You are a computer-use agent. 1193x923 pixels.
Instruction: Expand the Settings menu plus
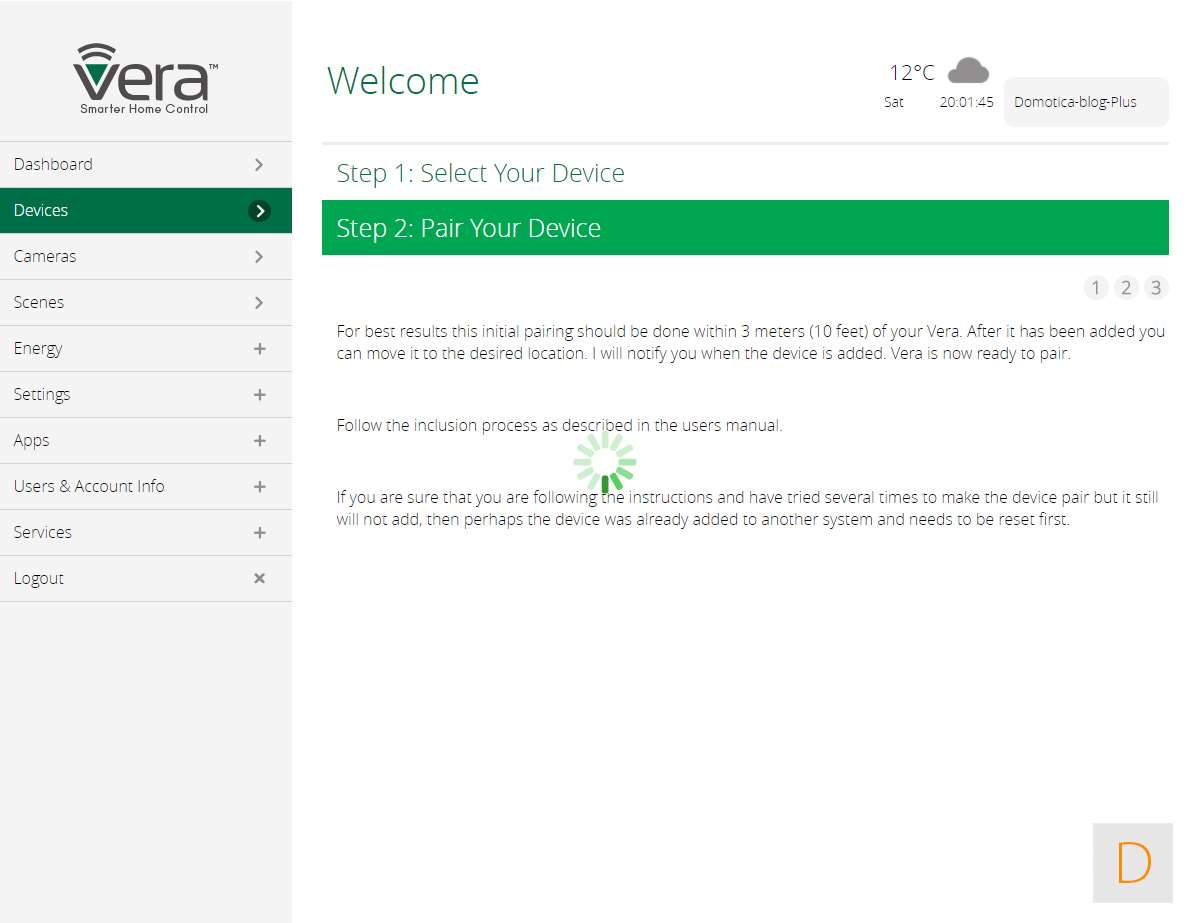pos(259,395)
